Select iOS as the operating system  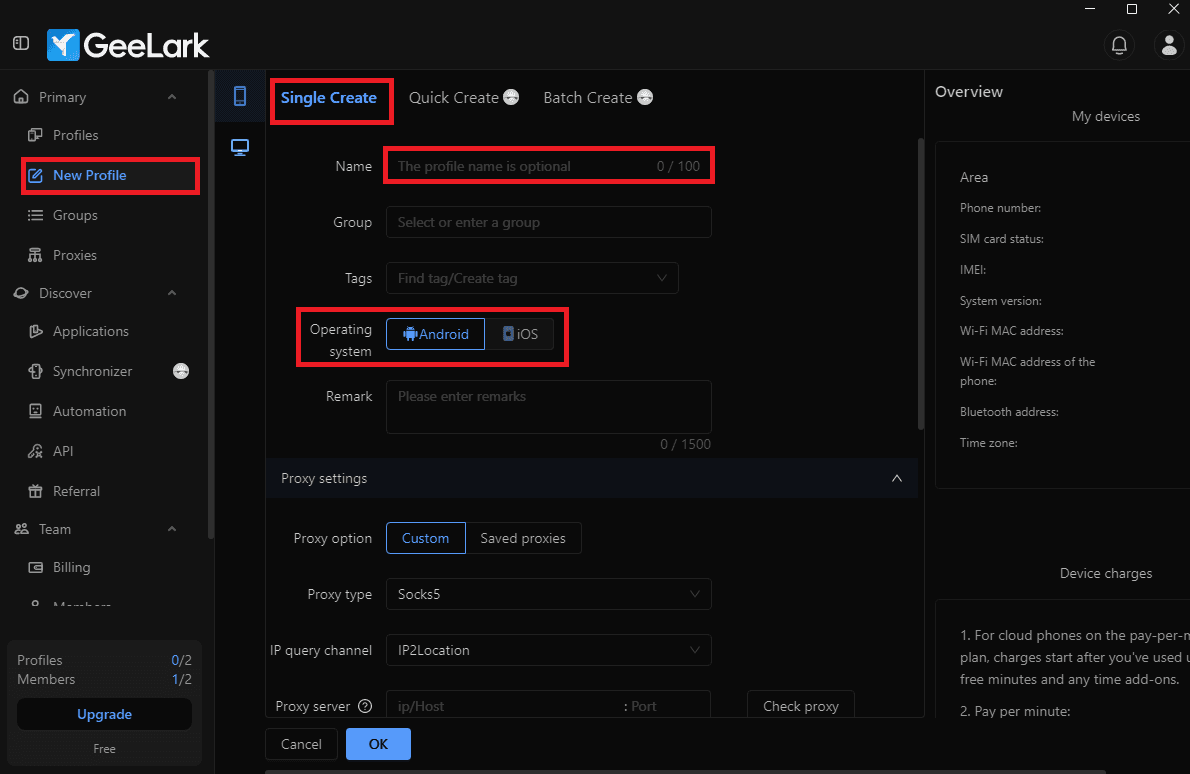(x=520, y=333)
